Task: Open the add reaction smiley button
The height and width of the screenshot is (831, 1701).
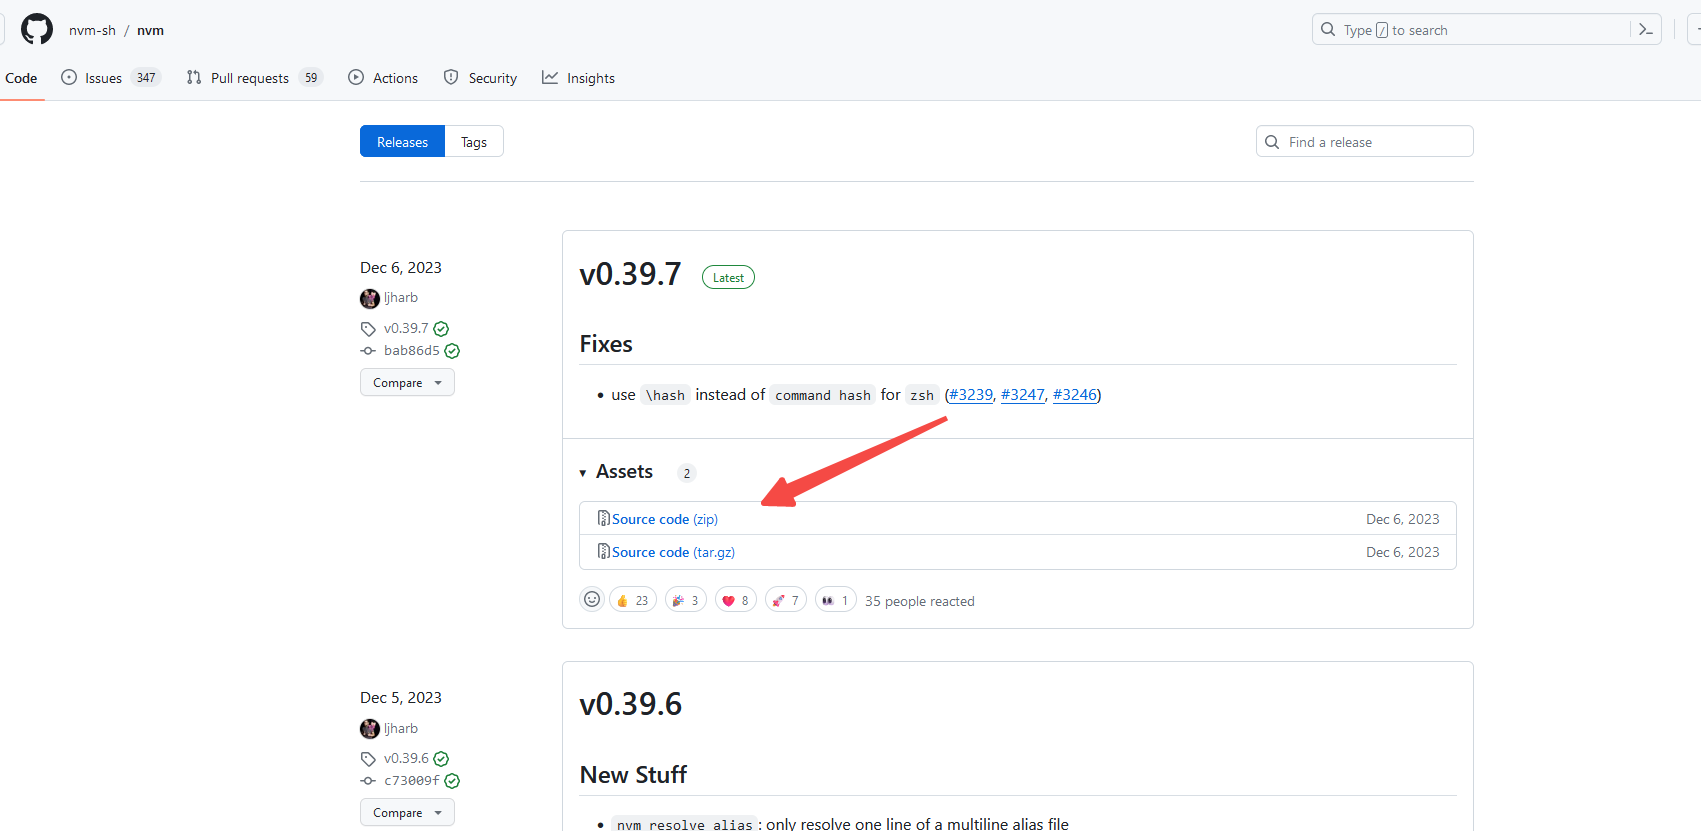Action: (592, 599)
